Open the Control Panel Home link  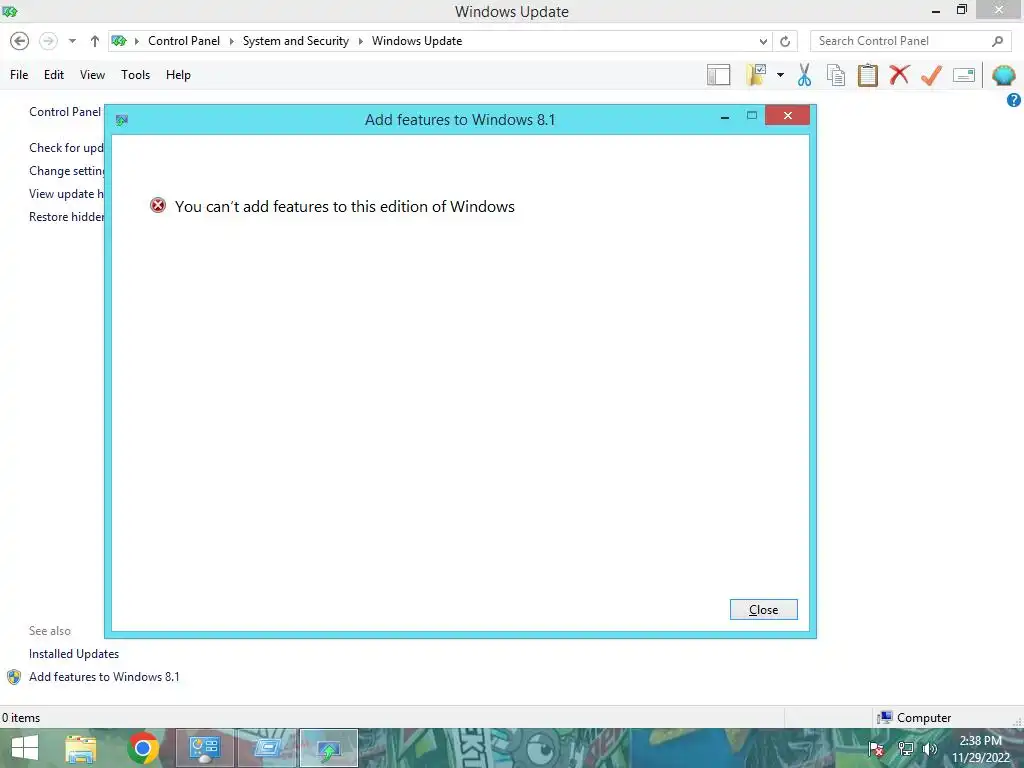pos(65,112)
